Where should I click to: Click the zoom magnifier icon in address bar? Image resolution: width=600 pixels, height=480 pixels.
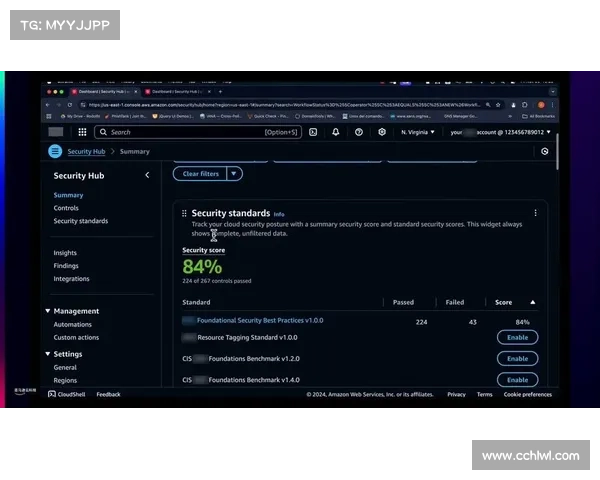point(488,105)
